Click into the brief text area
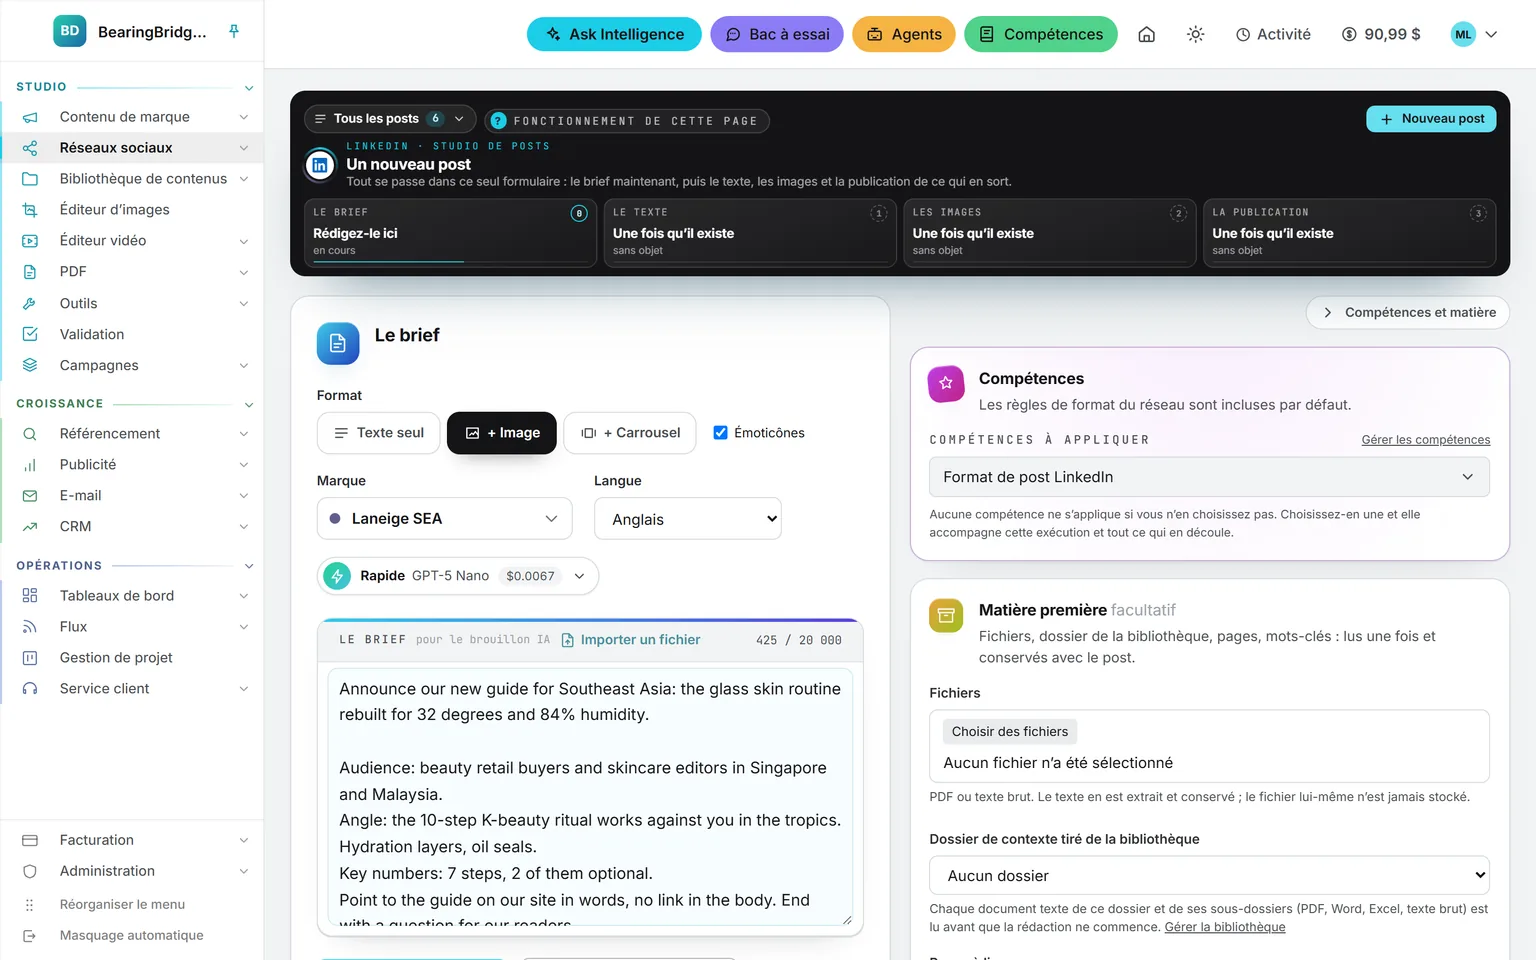Viewport: 1536px width, 960px height. [x=590, y=797]
